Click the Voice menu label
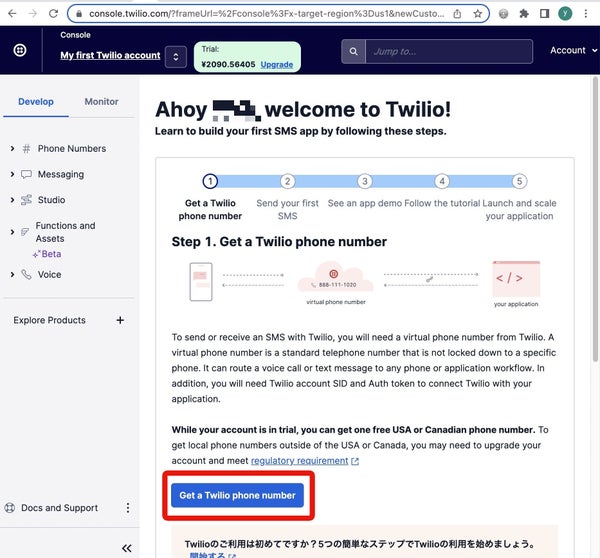Viewport: 600px width, 558px height. (x=49, y=274)
